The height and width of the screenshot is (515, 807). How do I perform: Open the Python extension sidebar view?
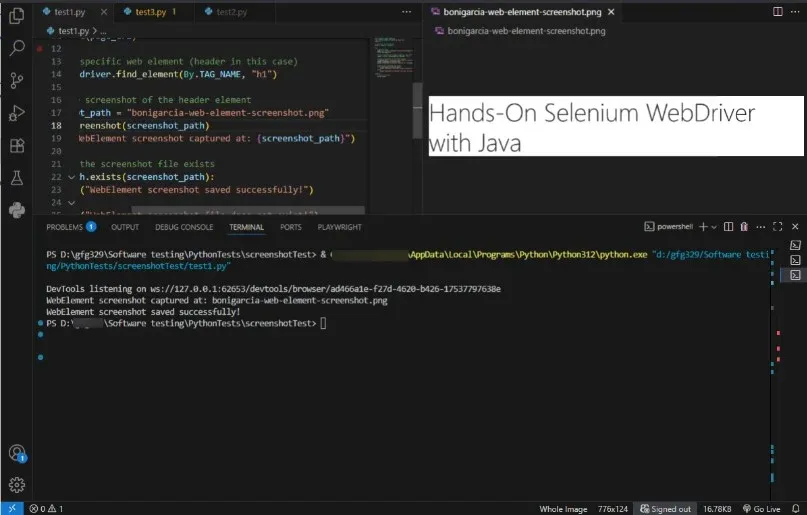pos(16,210)
